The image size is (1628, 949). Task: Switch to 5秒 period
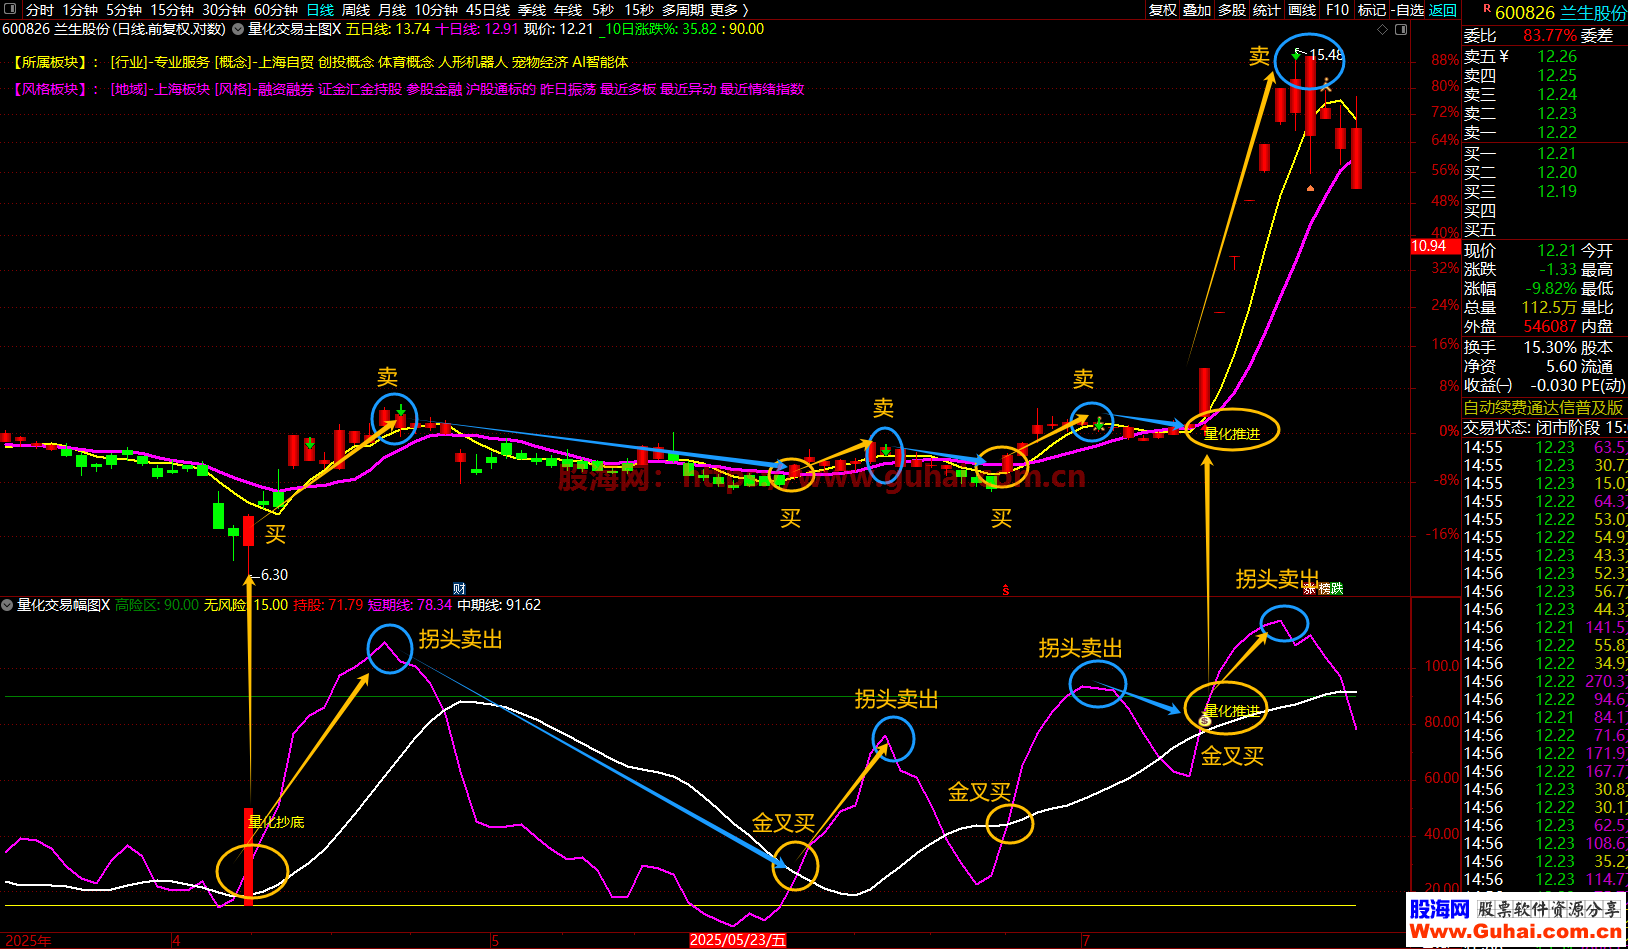[603, 10]
